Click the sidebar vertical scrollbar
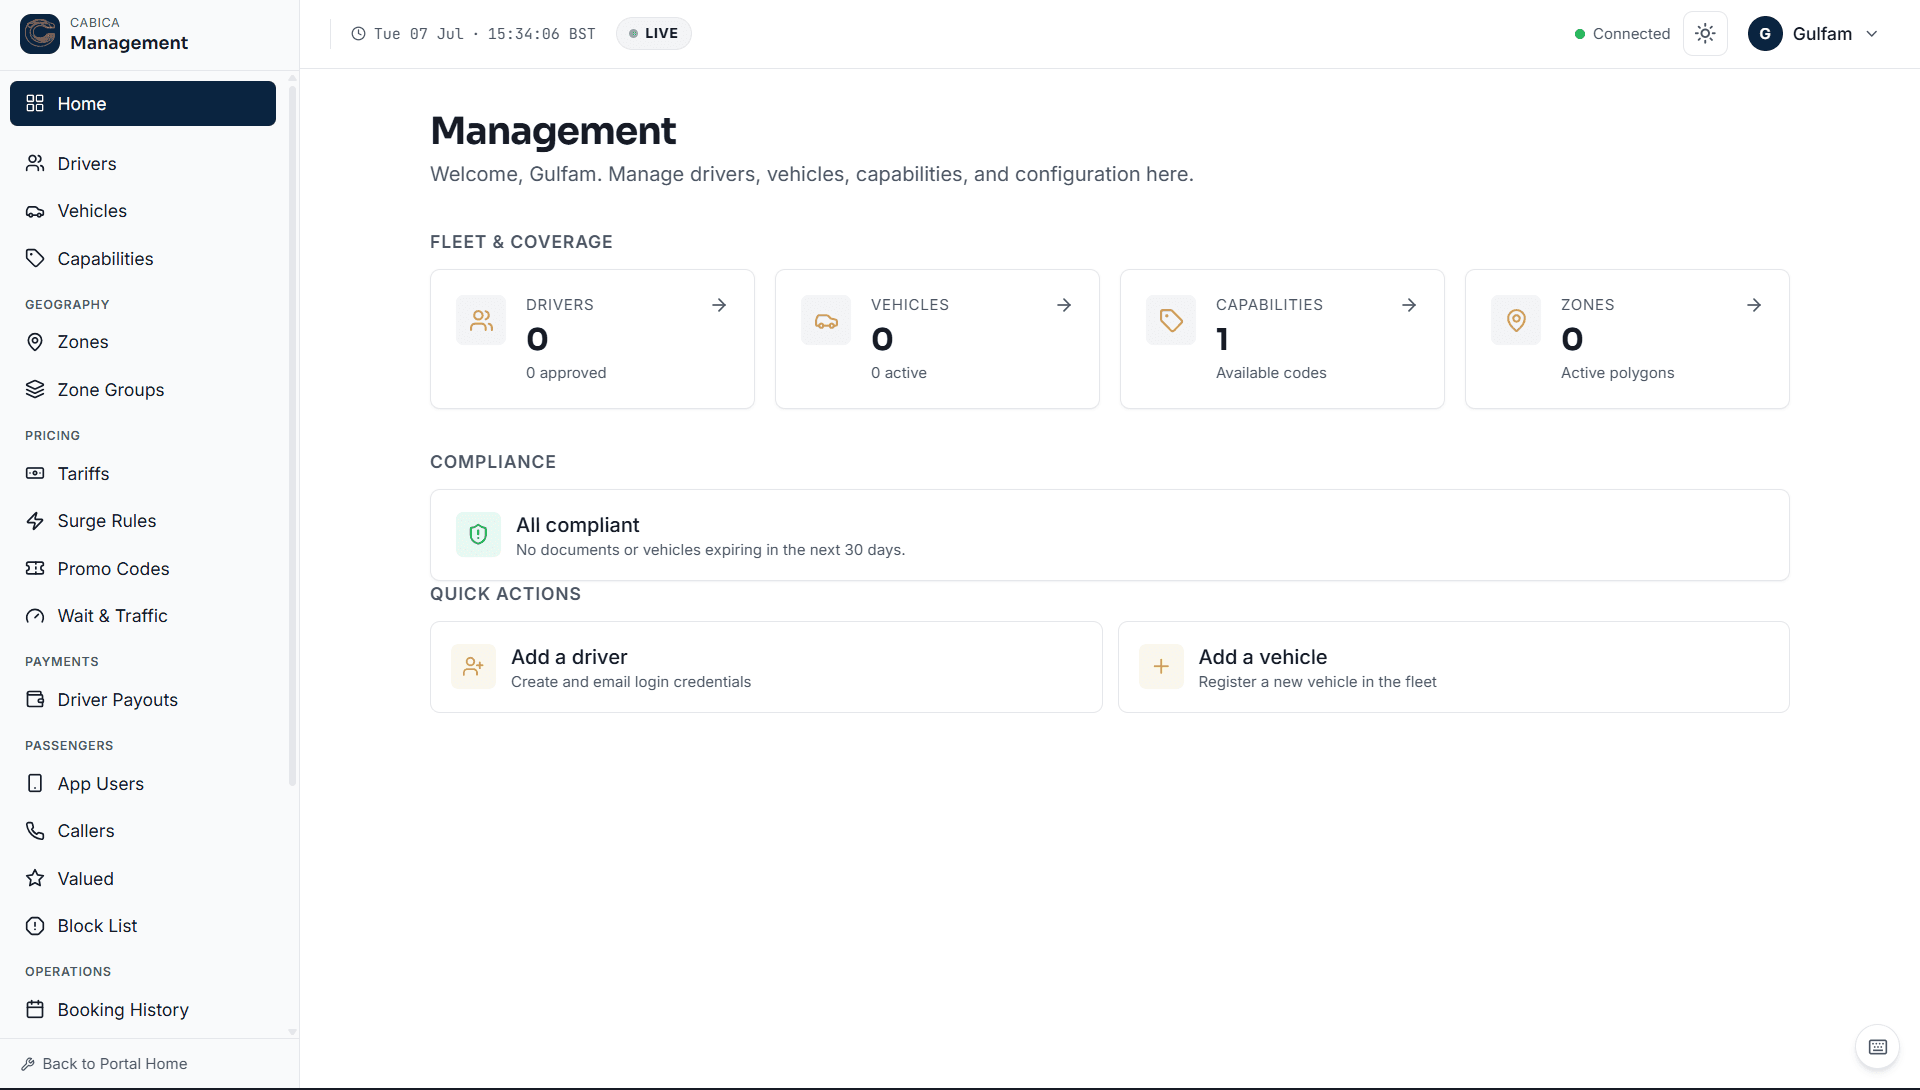 pos(292,435)
